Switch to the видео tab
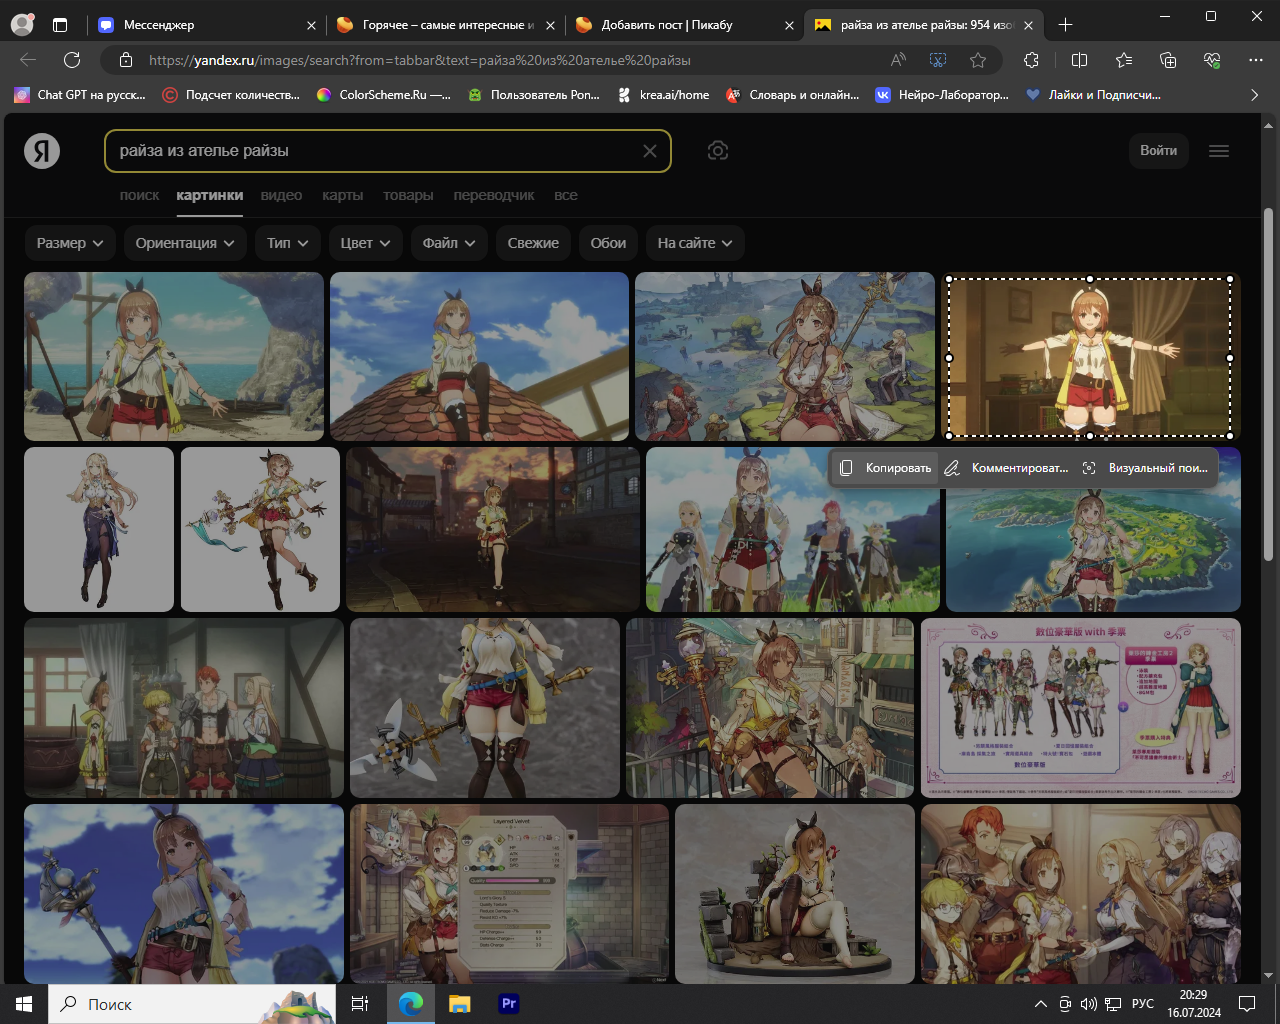The width and height of the screenshot is (1280, 1024). tap(281, 195)
